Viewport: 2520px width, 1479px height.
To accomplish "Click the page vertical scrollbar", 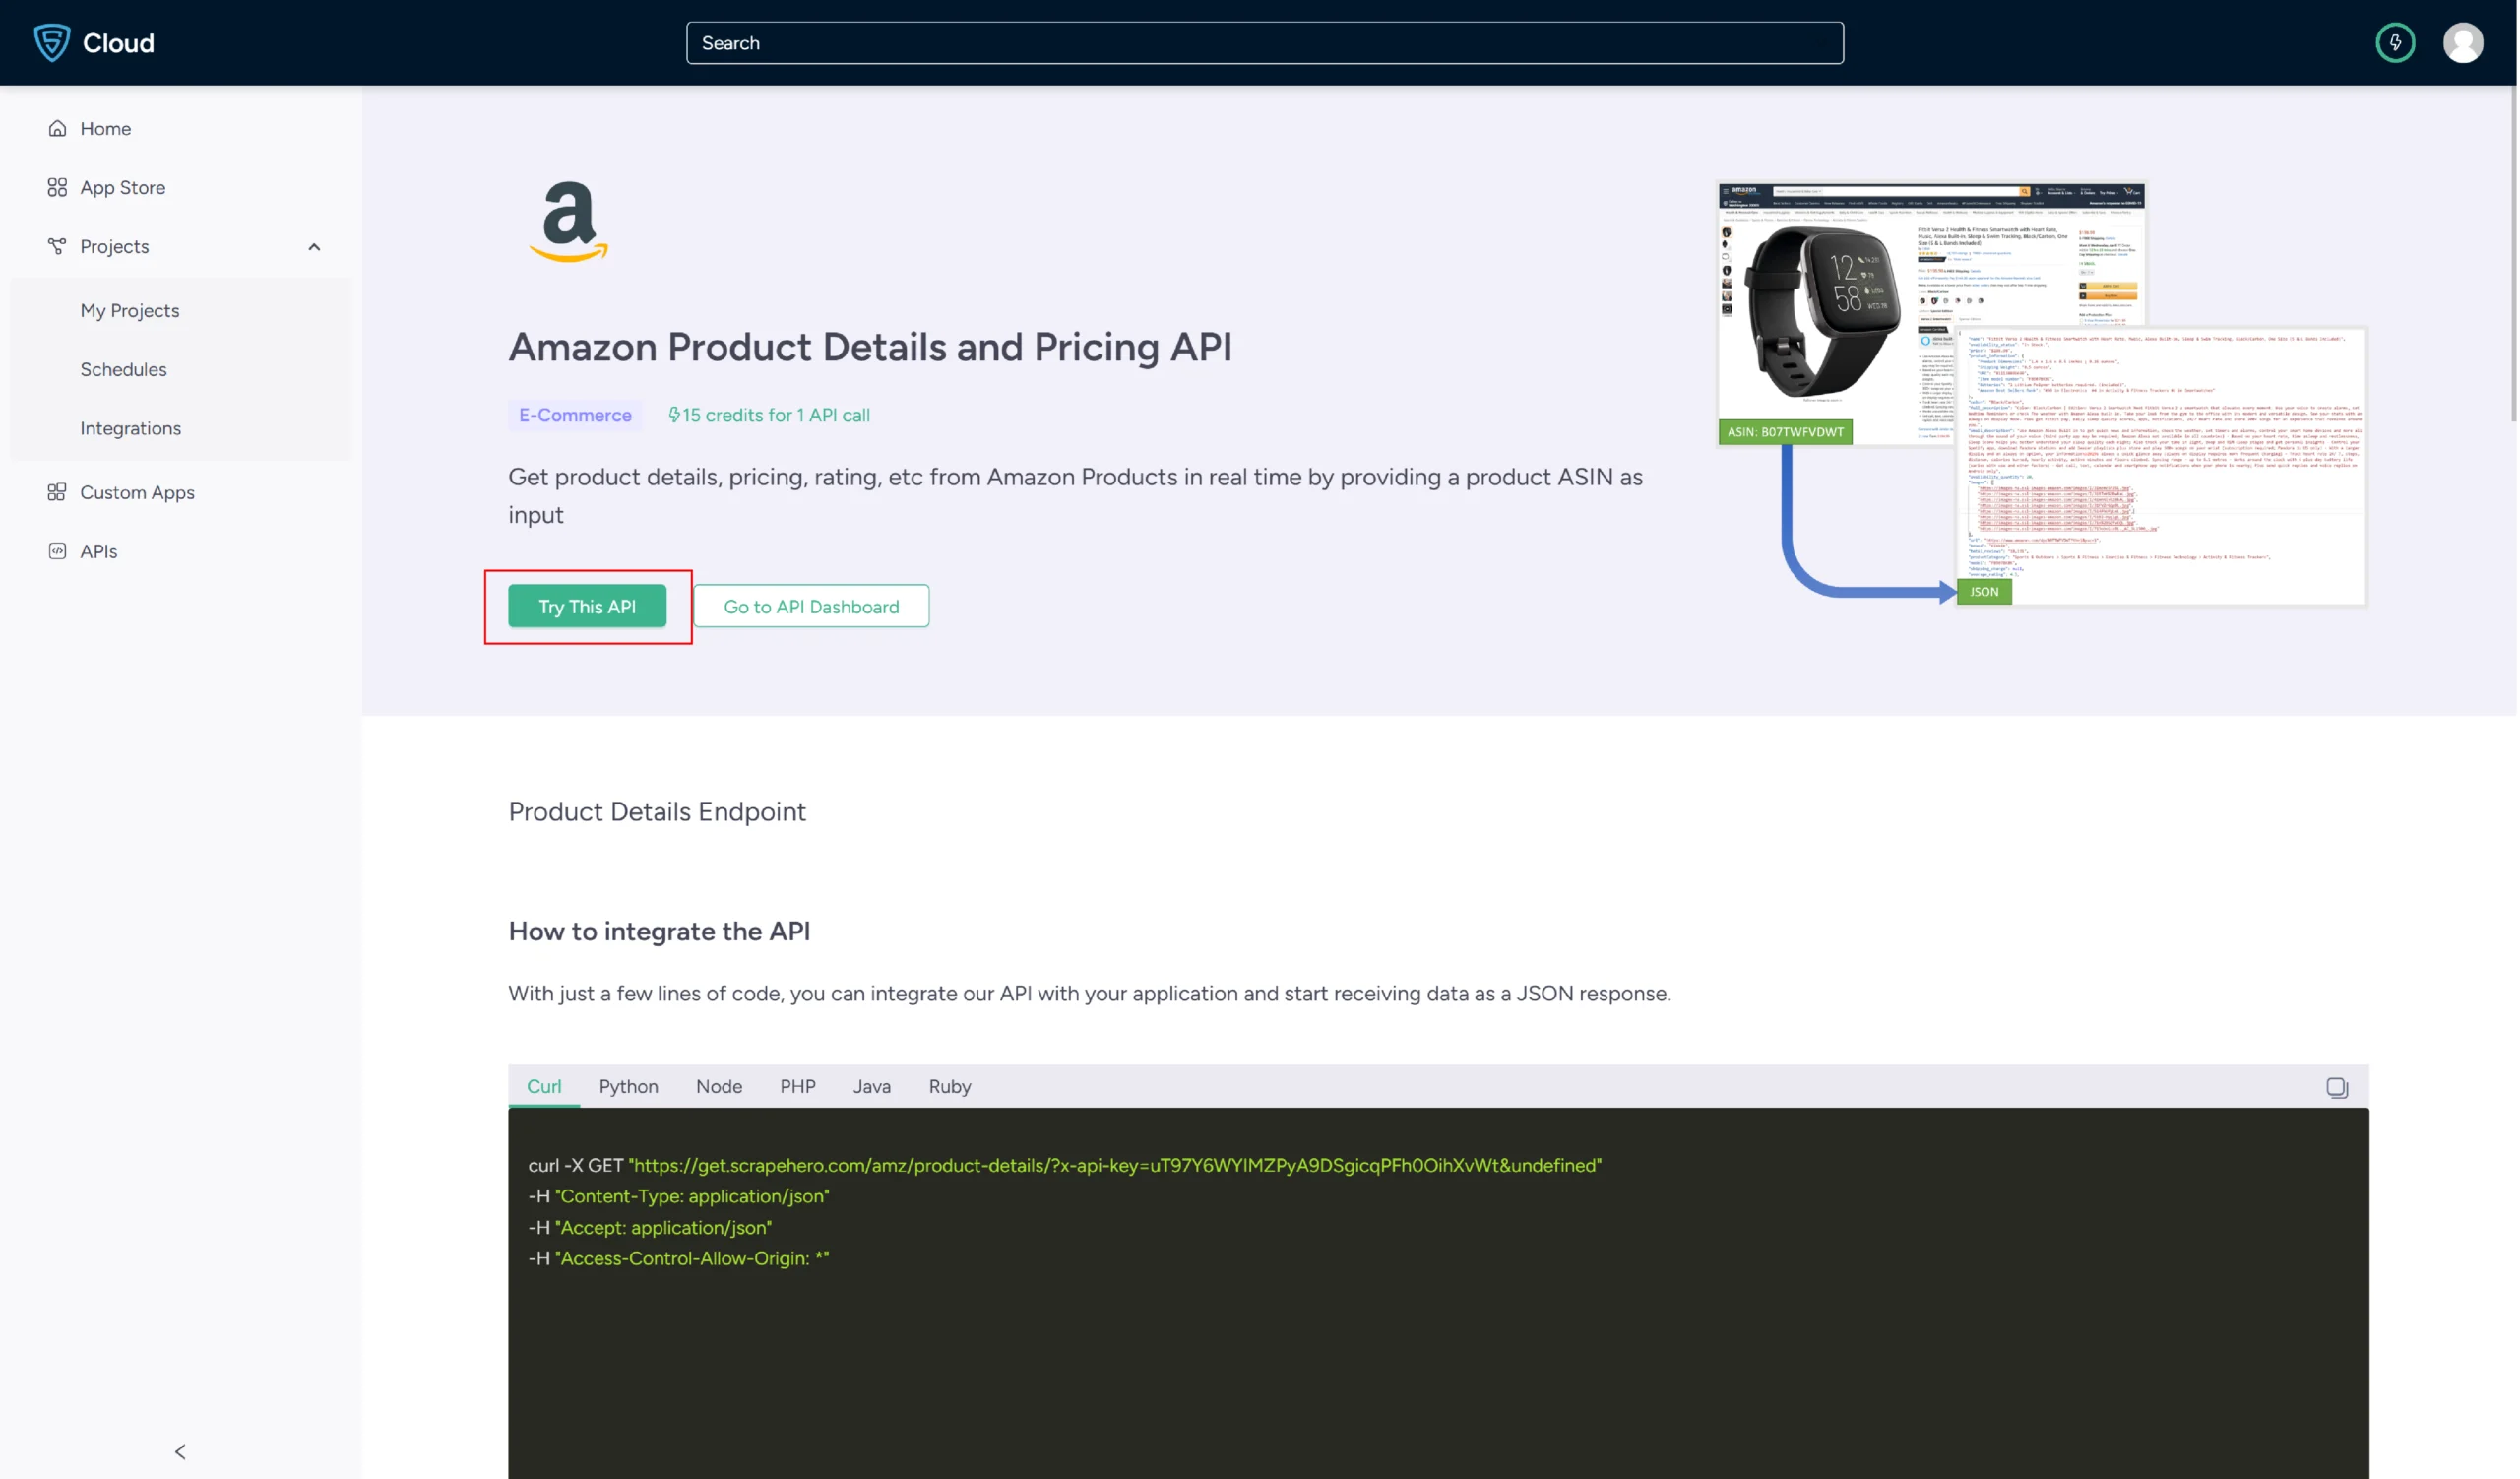I will [2515, 255].
